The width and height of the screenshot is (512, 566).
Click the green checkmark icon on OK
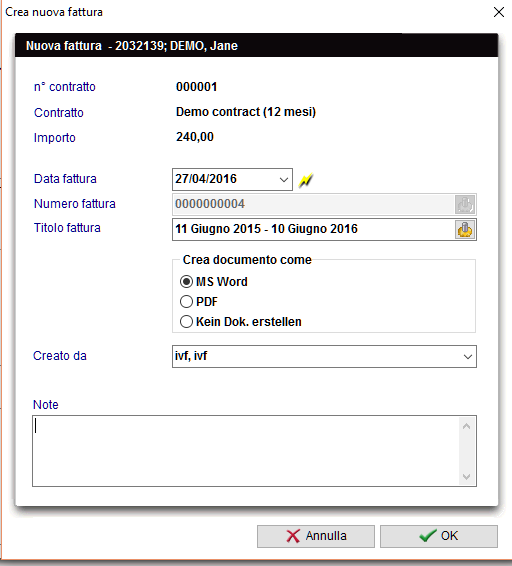coord(428,536)
